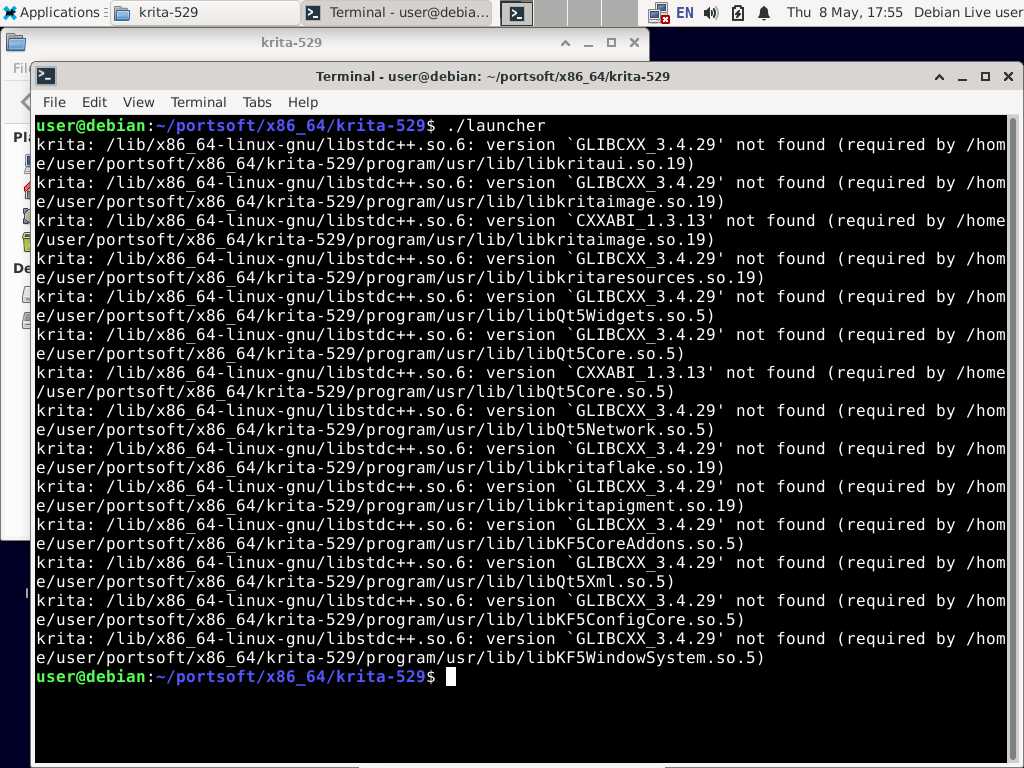Open the Tabs menu
1024x768 pixels.
[x=257, y=103]
